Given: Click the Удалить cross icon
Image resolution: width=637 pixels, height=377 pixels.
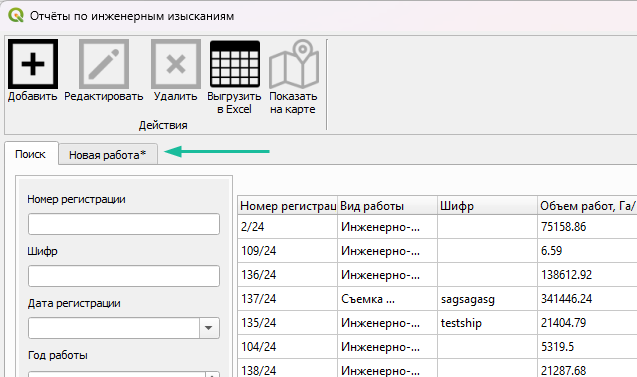Looking at the screenshot, I should (176, 64).
